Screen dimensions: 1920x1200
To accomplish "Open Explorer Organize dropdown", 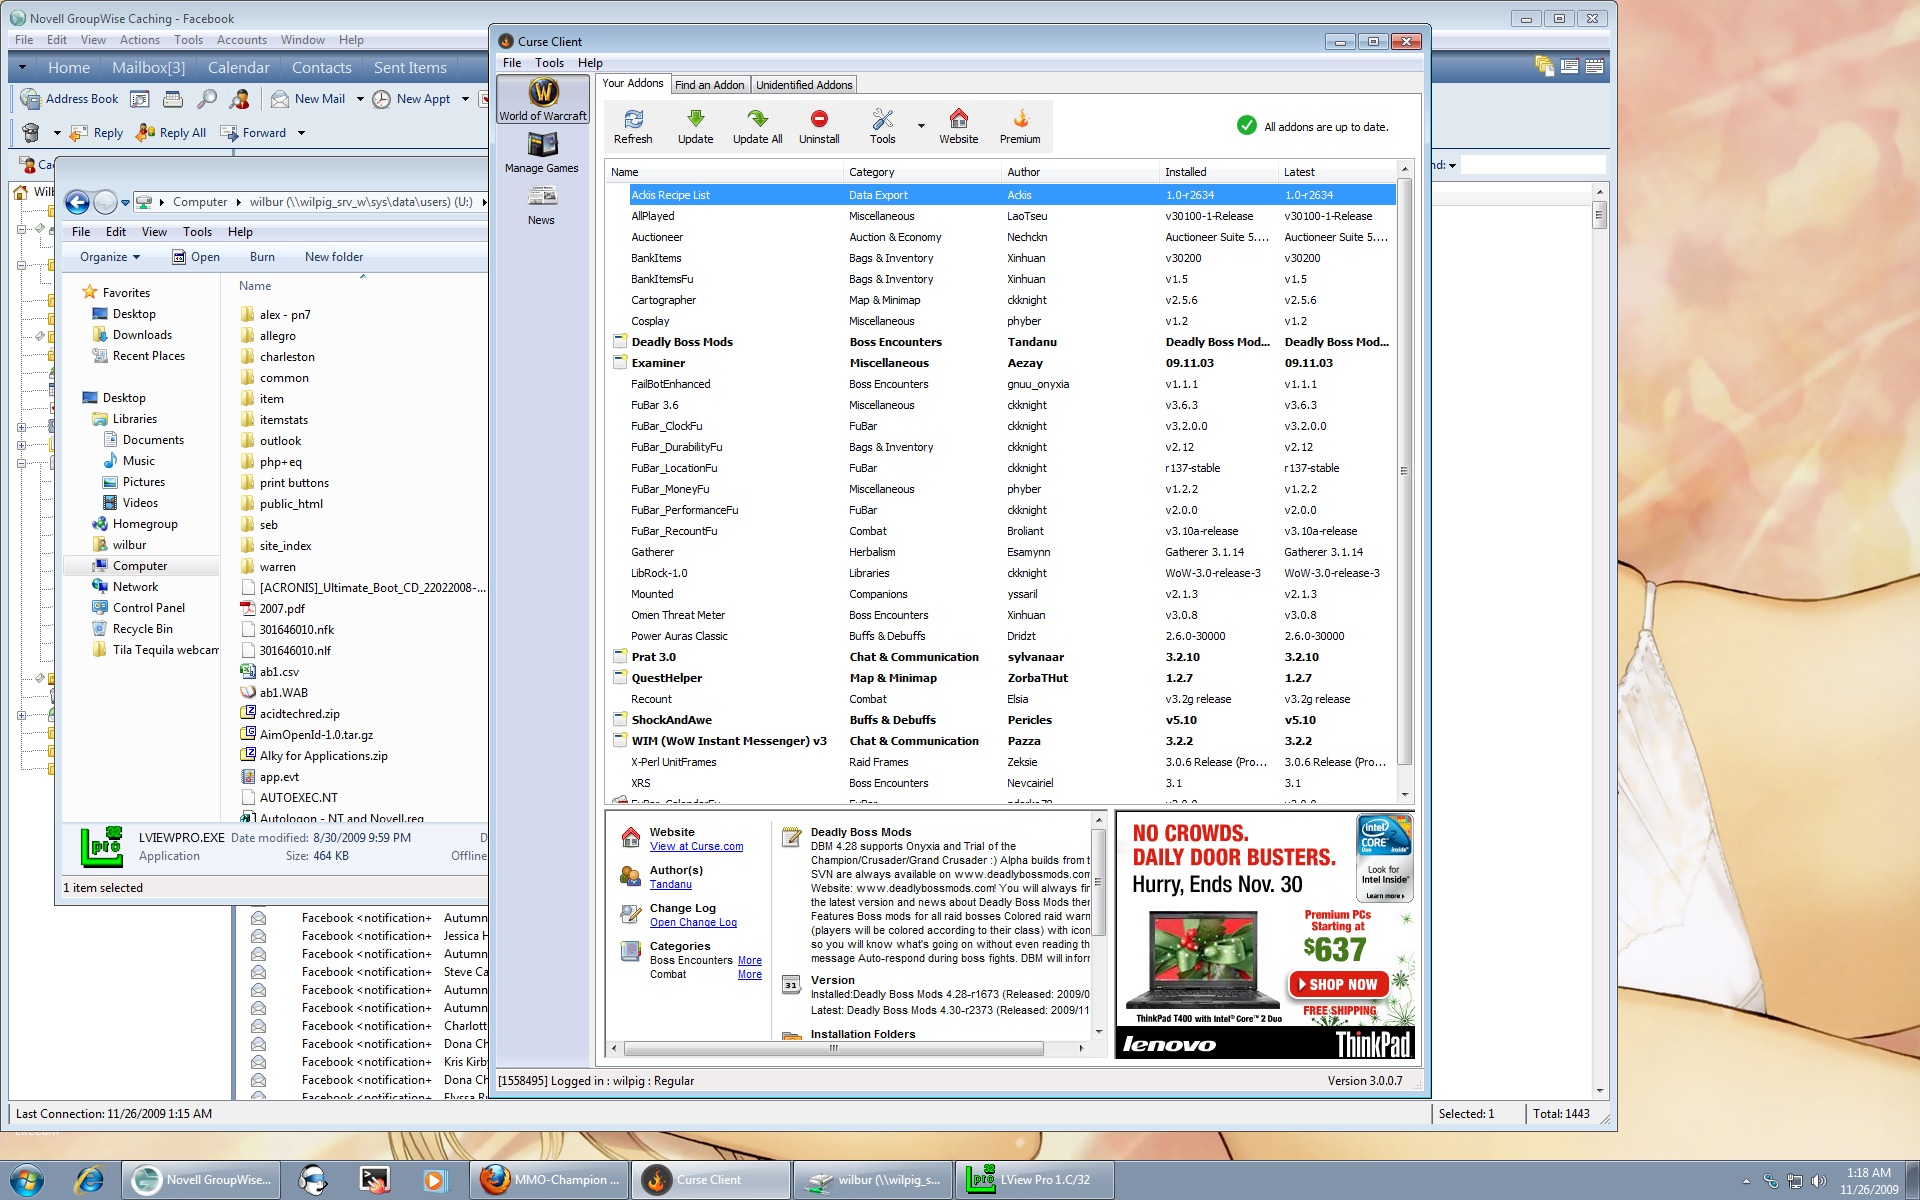I will tap(110, 257).
